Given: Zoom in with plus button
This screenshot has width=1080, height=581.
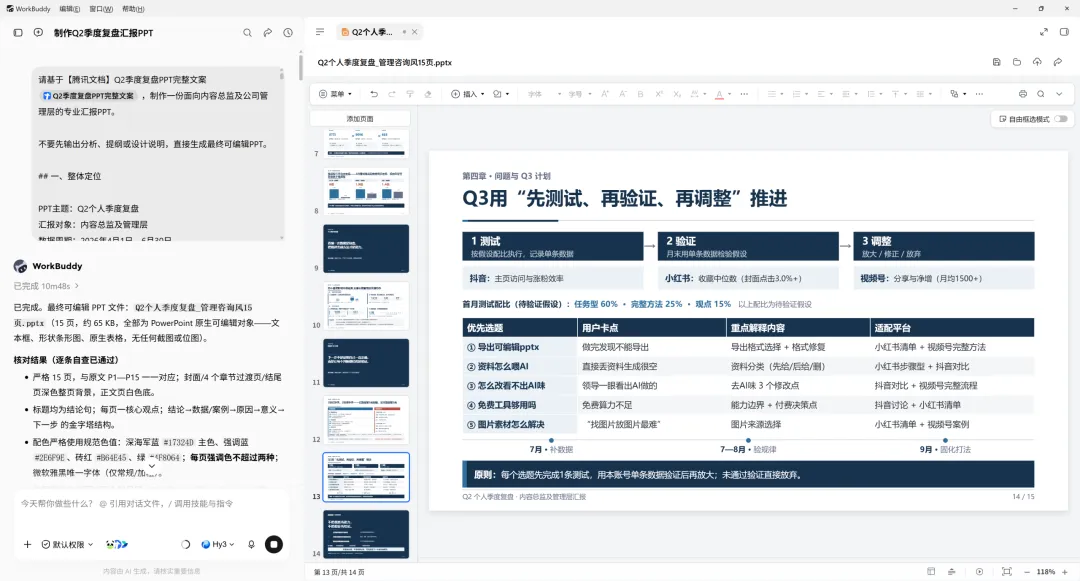Looking at the screenshot, I should pyautogui.click(x=1065, y=572).
